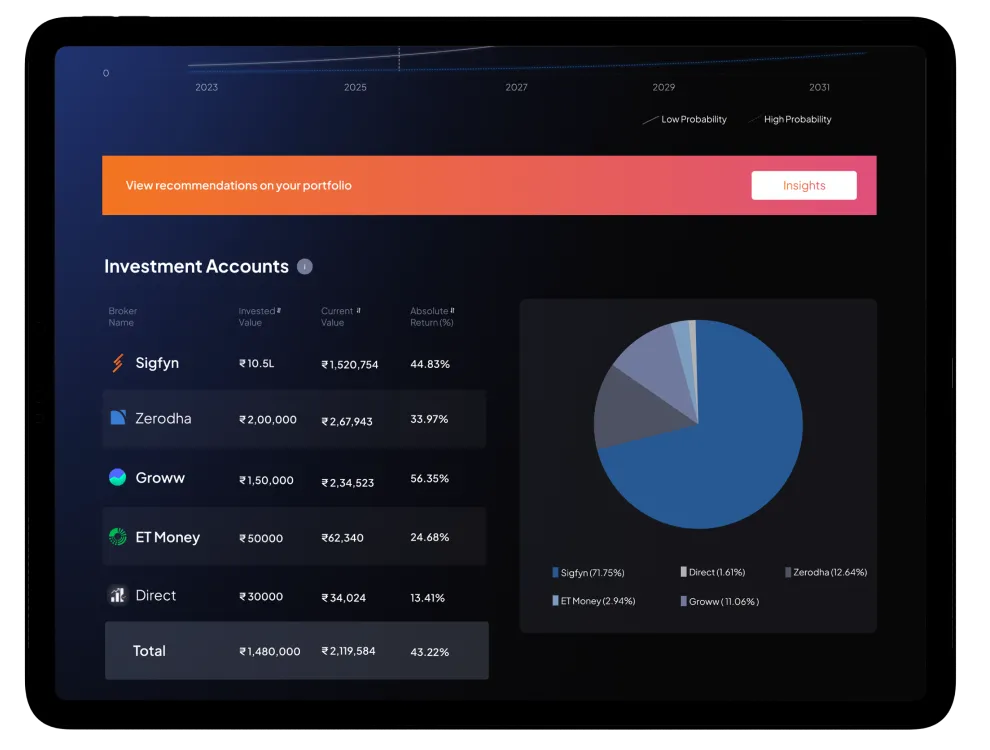
Task: Click Sigfyn return 44.83%
Action: [430, 364]
